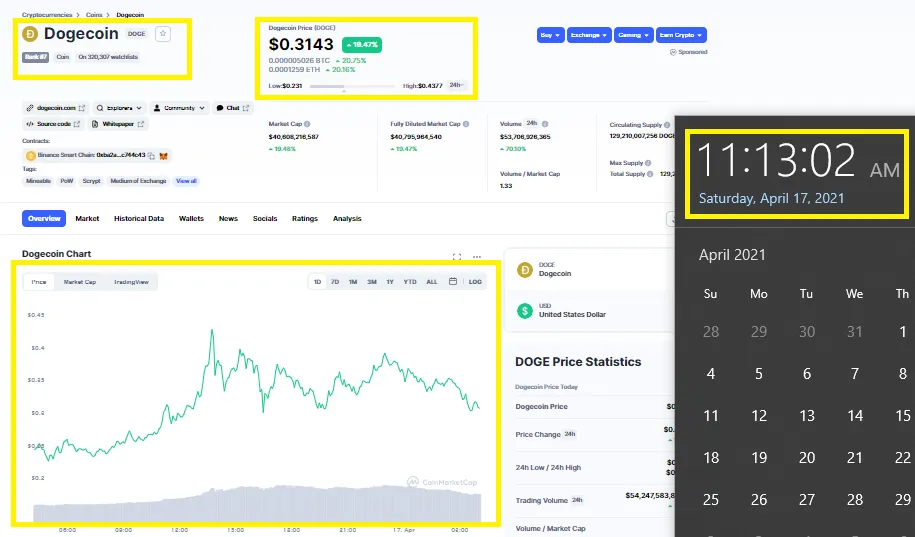Select the Market Cap chart view
Screen dimensions: 915x537
point(80,282)
